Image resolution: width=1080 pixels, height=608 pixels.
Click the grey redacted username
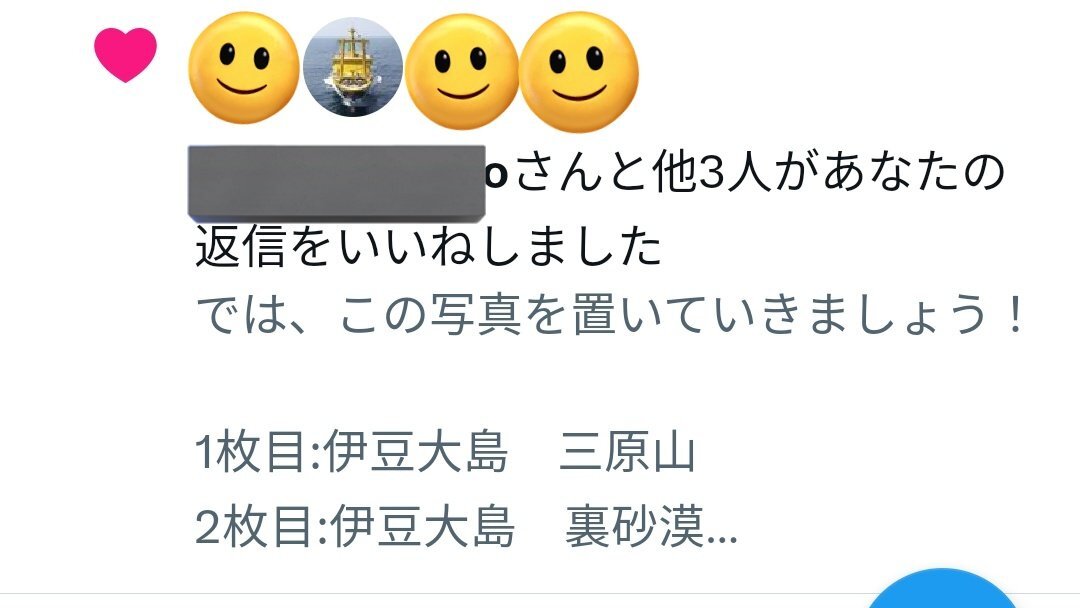pos(337,183)
